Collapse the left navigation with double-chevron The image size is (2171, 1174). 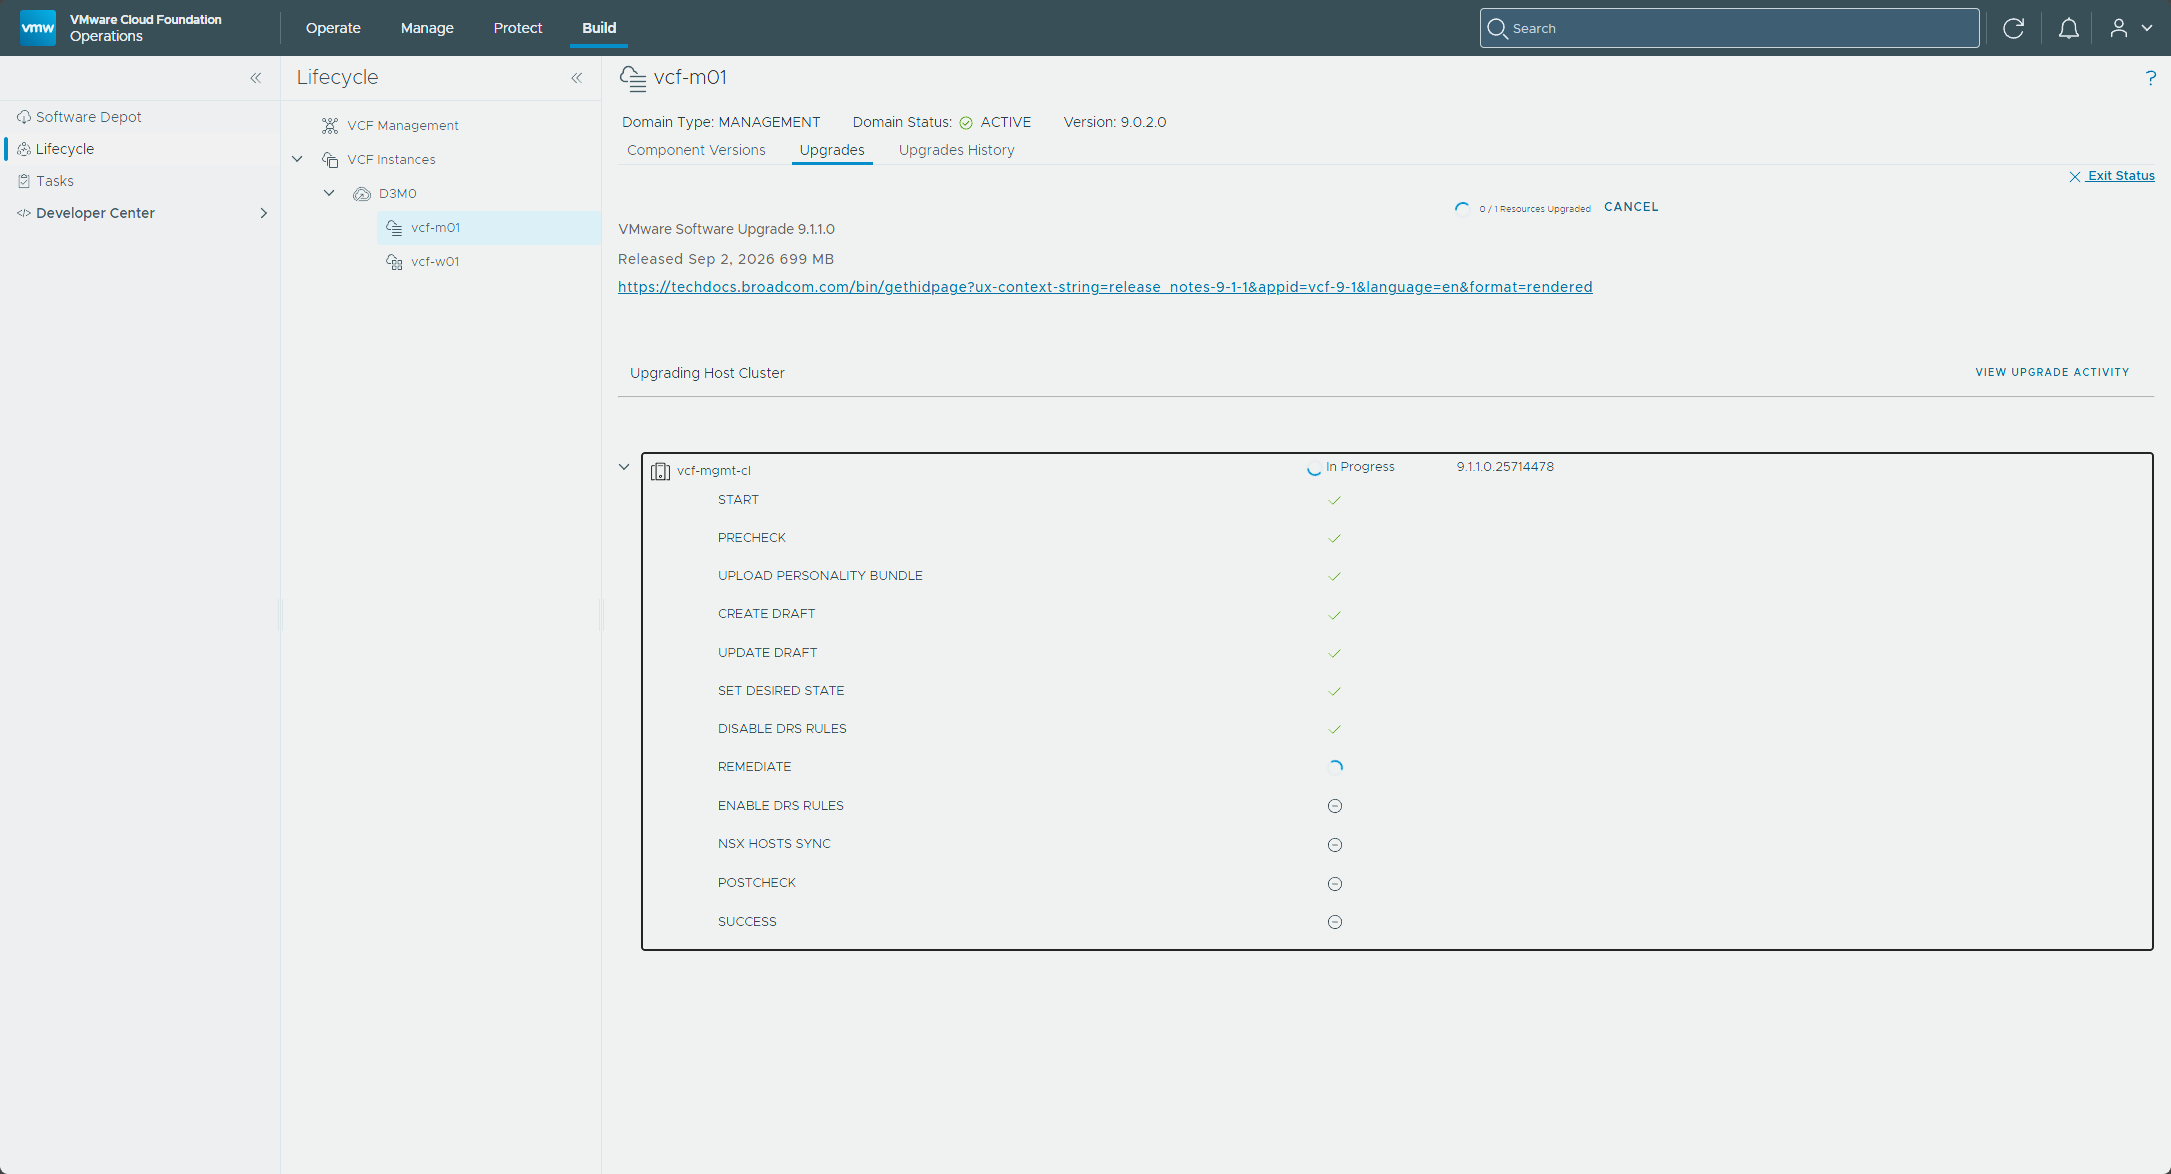(255, 78)
